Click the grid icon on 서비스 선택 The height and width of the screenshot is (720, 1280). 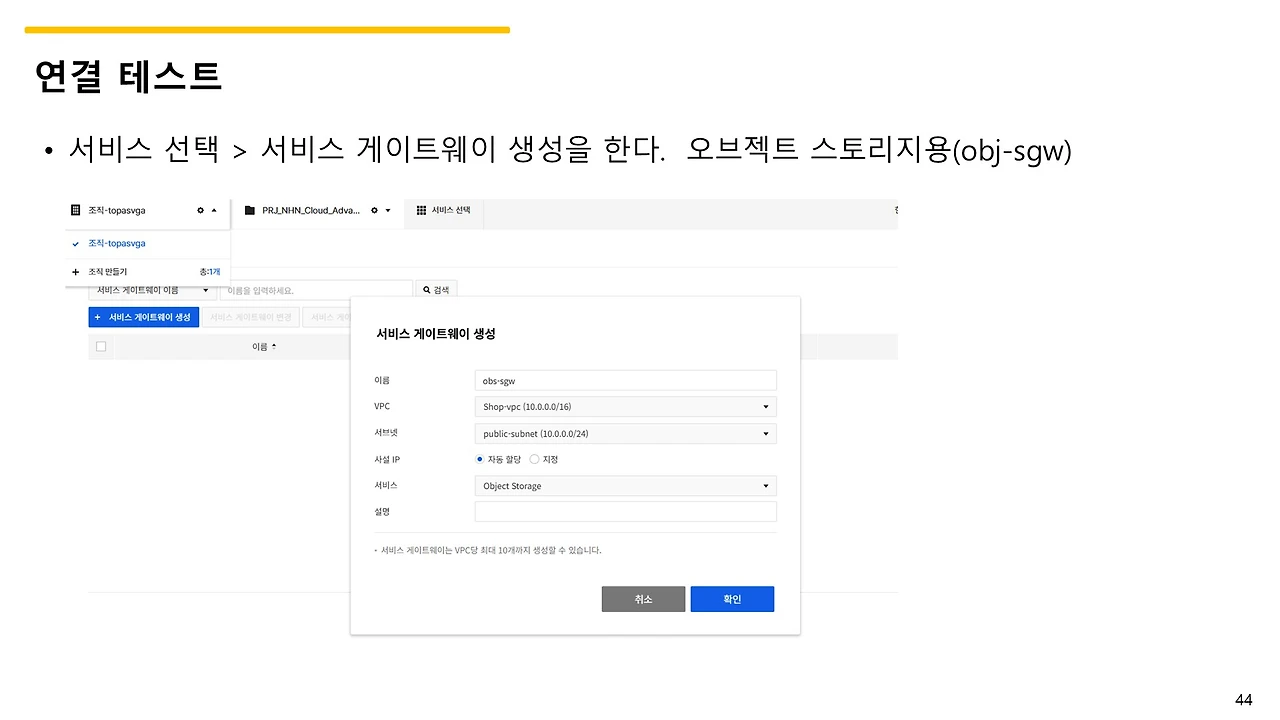[x=421, y=210]
